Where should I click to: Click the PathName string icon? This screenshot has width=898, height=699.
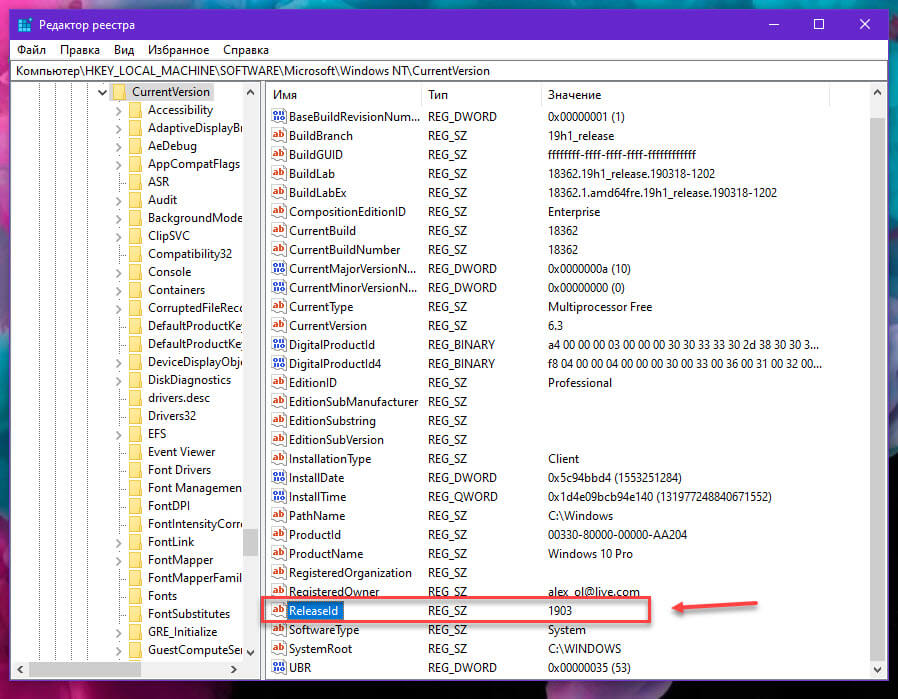point(278,515)
